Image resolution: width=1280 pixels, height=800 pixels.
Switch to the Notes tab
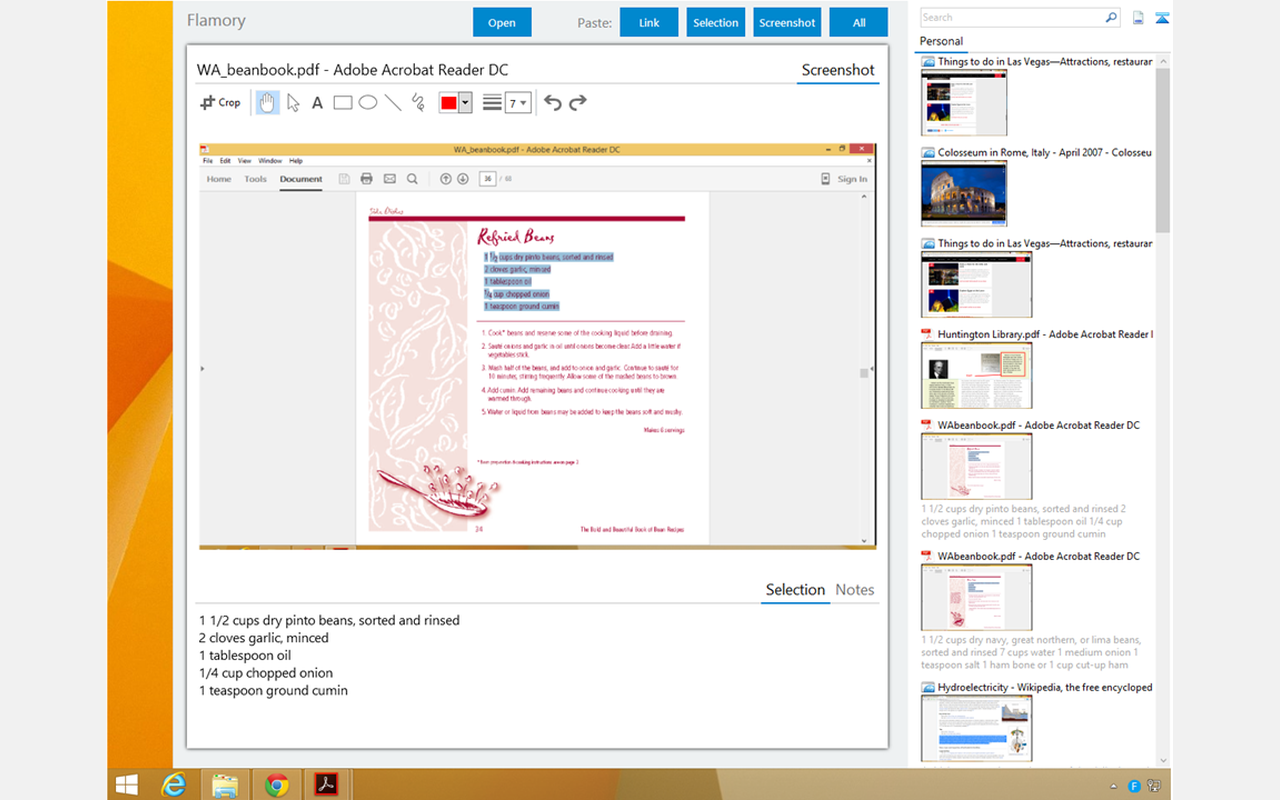pos(855,590)
